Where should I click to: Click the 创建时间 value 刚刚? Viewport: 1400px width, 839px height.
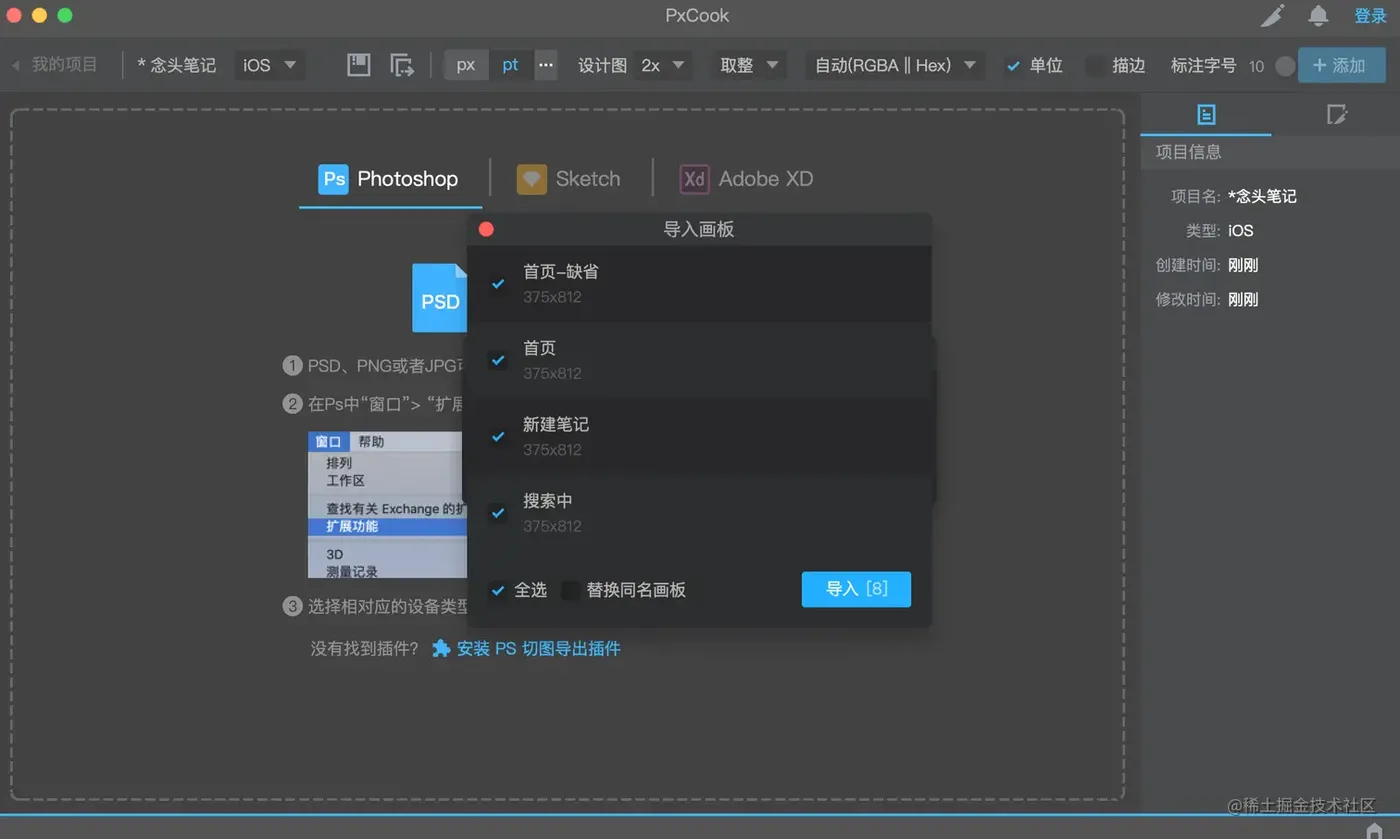[x=1243, y=265]
